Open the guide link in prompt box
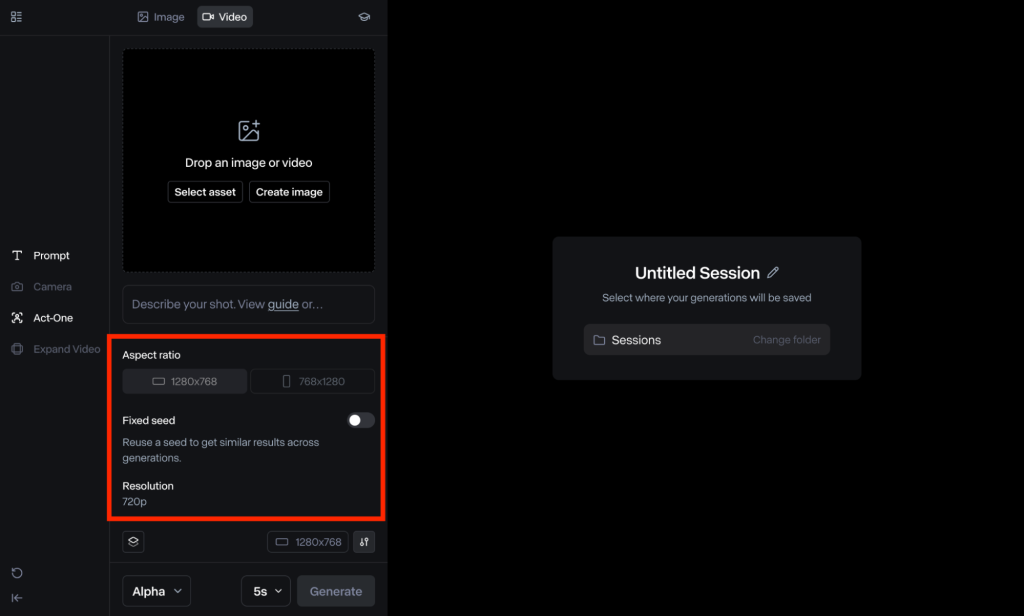This screenshot has width=1024, height=616. coord(283,304)
